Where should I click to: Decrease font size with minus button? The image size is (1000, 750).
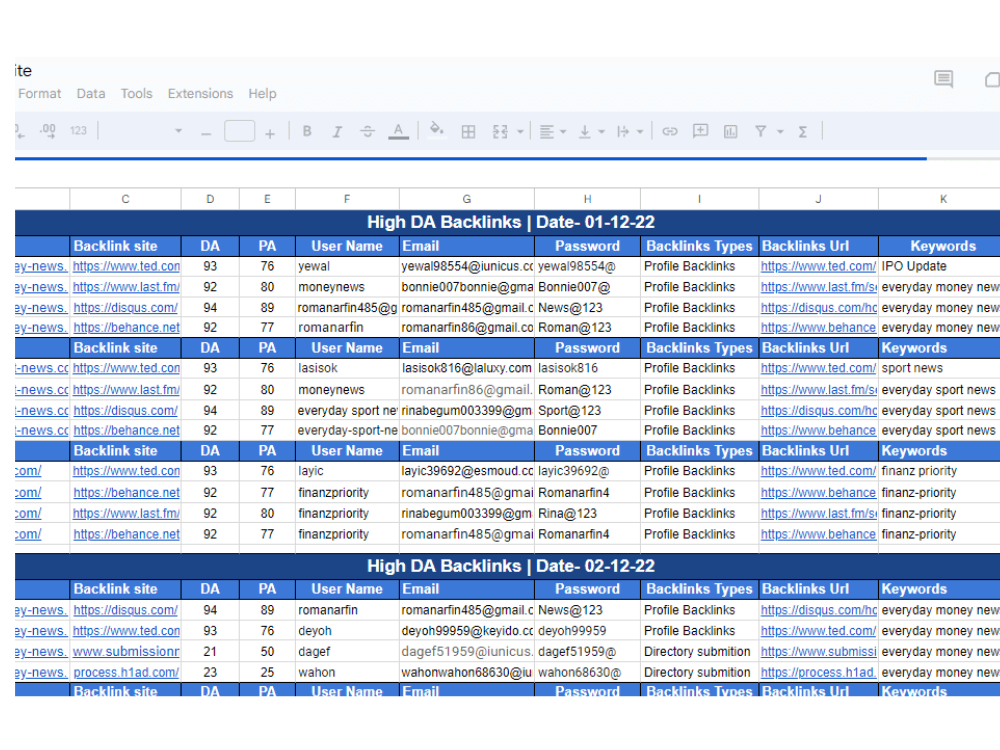tap(206, 133)
